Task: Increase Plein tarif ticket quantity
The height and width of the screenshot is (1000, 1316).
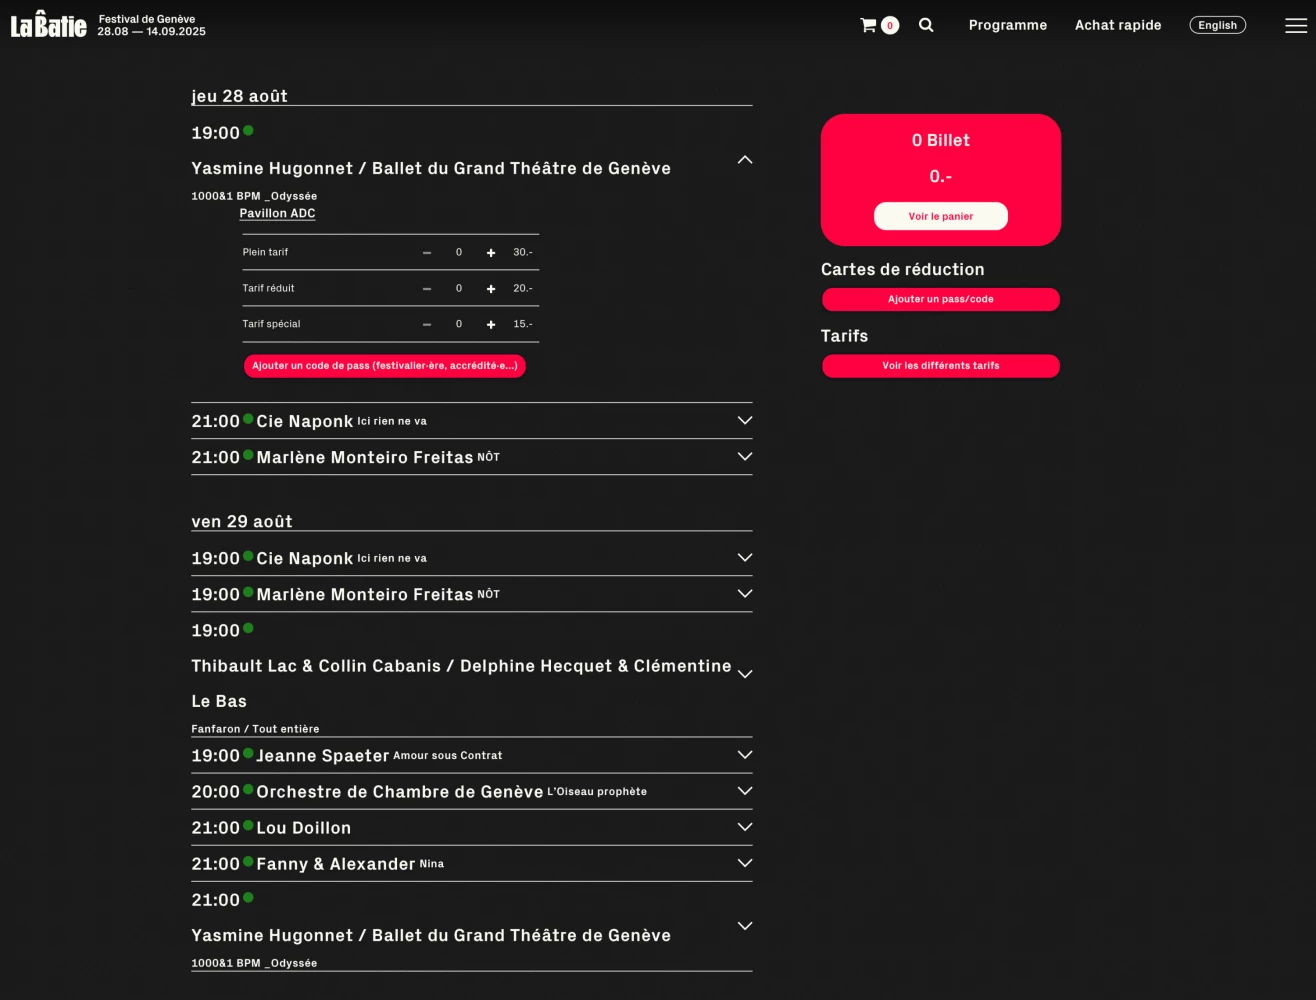Action: tap(491, 253)
